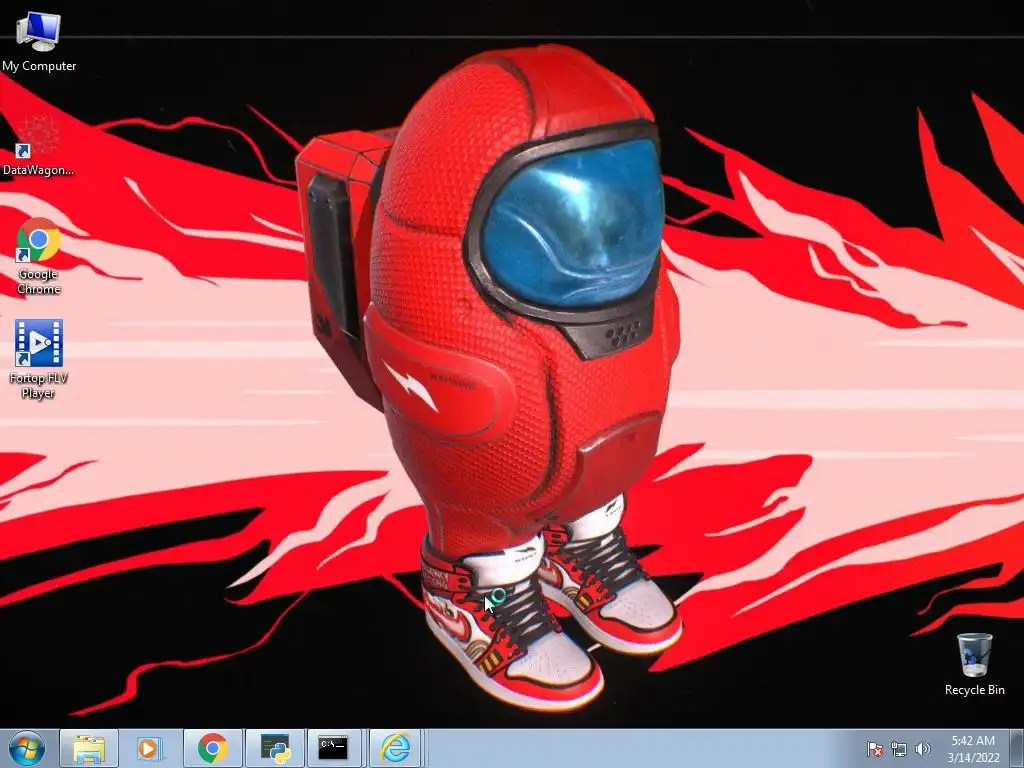Select the Recycle Bin icon

pyautogui.click(x=974, y=664)
